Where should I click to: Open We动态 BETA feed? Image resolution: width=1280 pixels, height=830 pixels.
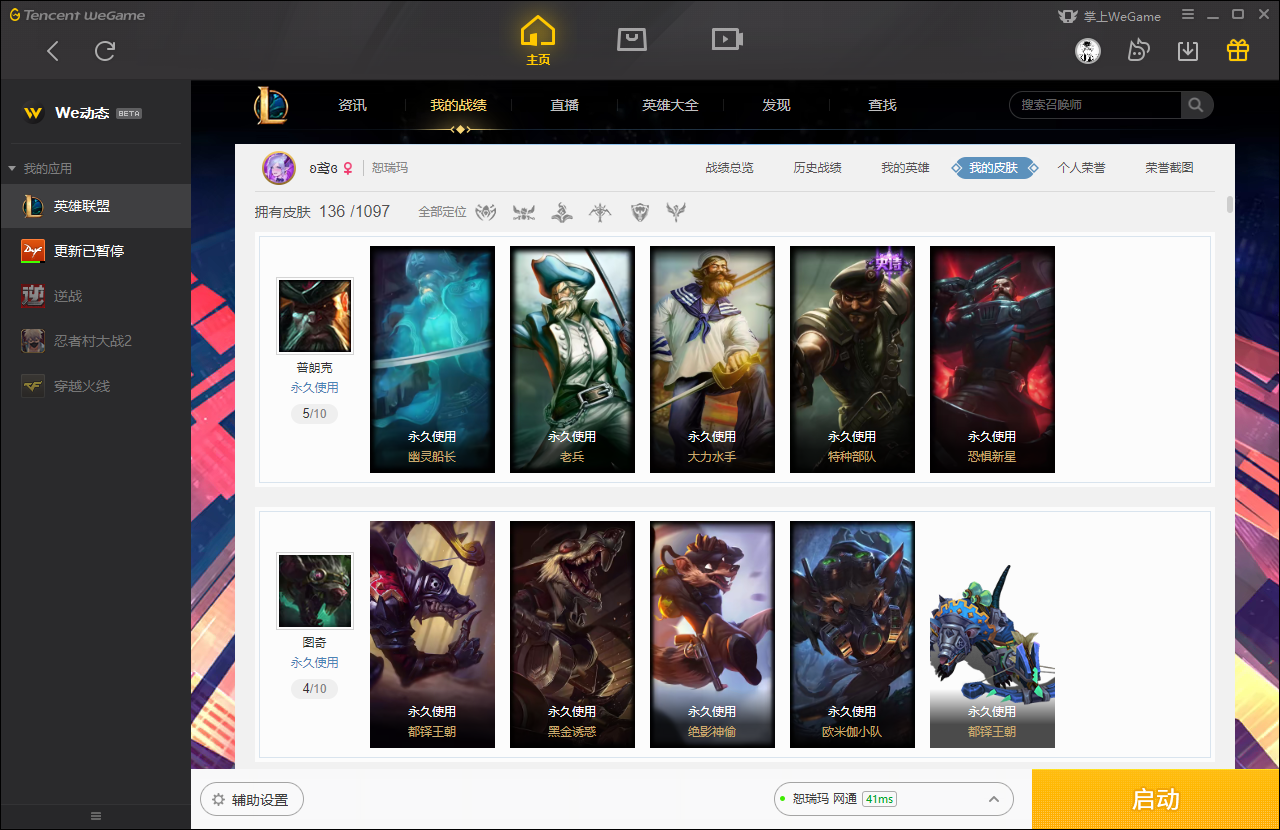coord(82,113)
